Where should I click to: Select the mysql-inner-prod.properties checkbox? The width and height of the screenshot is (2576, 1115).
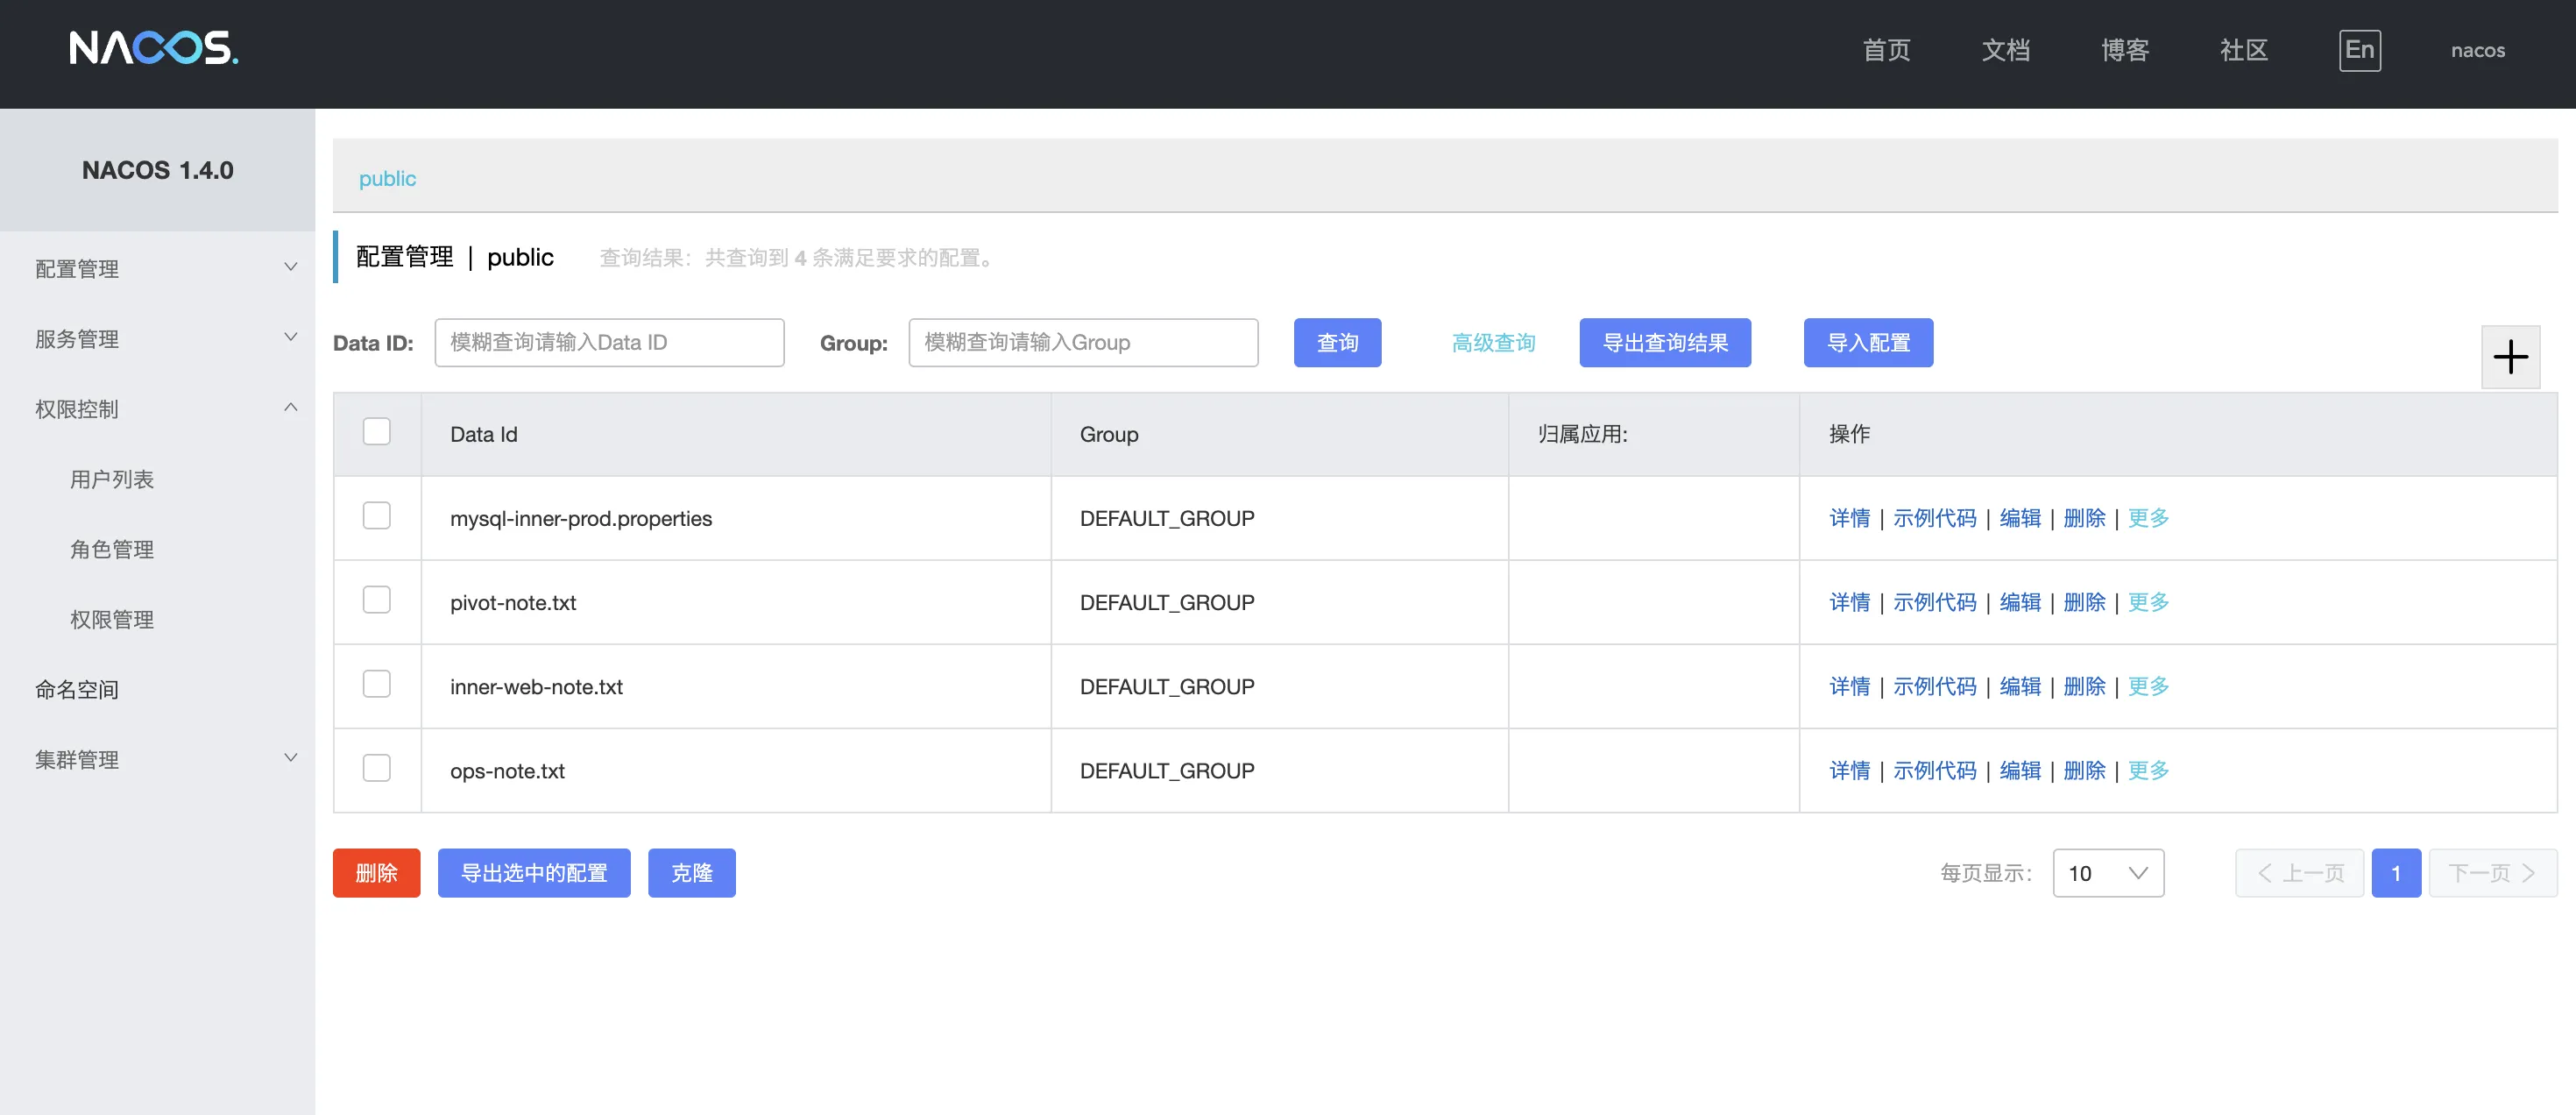376,516
